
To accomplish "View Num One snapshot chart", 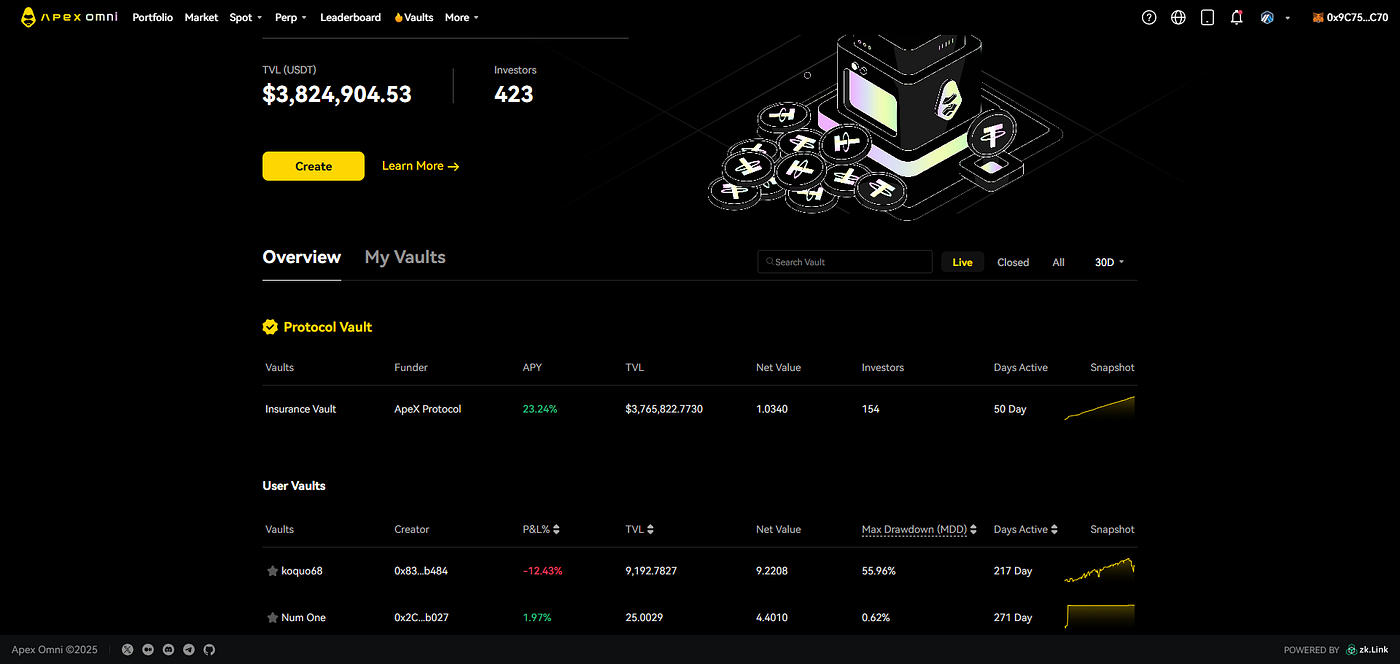I will click(x=1100, y=616).
